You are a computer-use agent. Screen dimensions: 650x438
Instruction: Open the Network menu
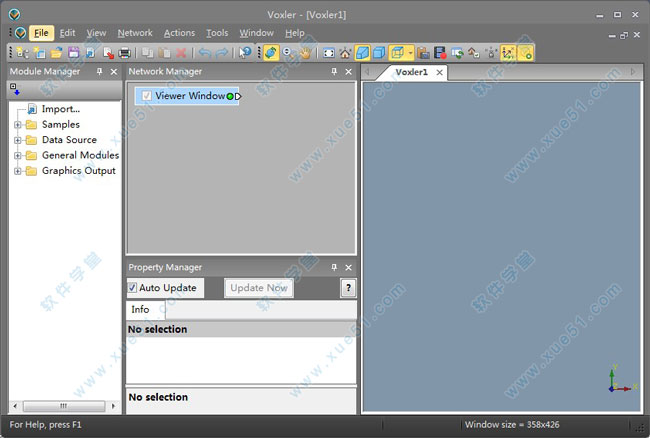click(135, 33)
